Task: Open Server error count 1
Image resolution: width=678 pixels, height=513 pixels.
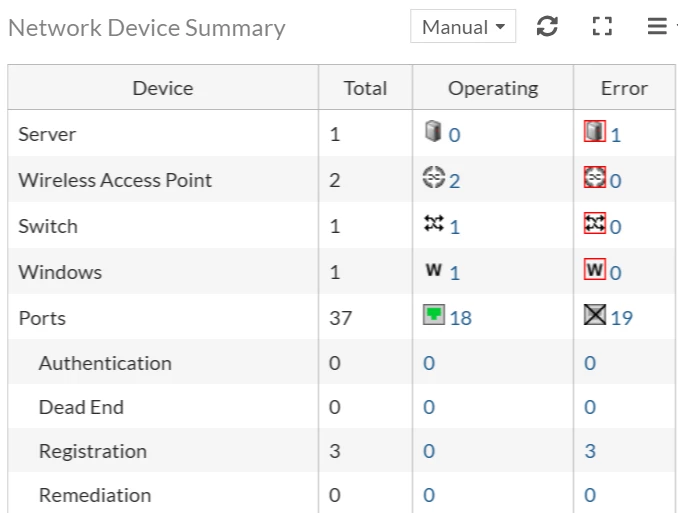Action: click(616, 135)
